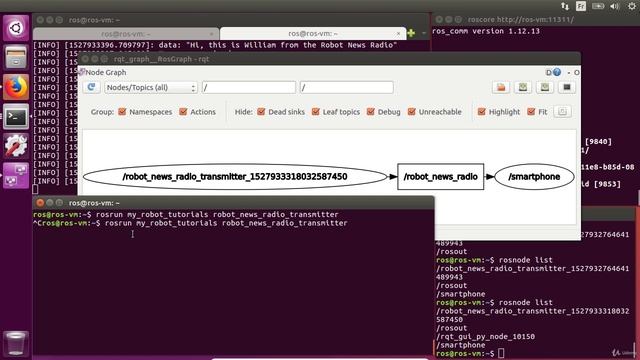Load a DOT graph file
The image size is (640, 360).
point(501,87)
